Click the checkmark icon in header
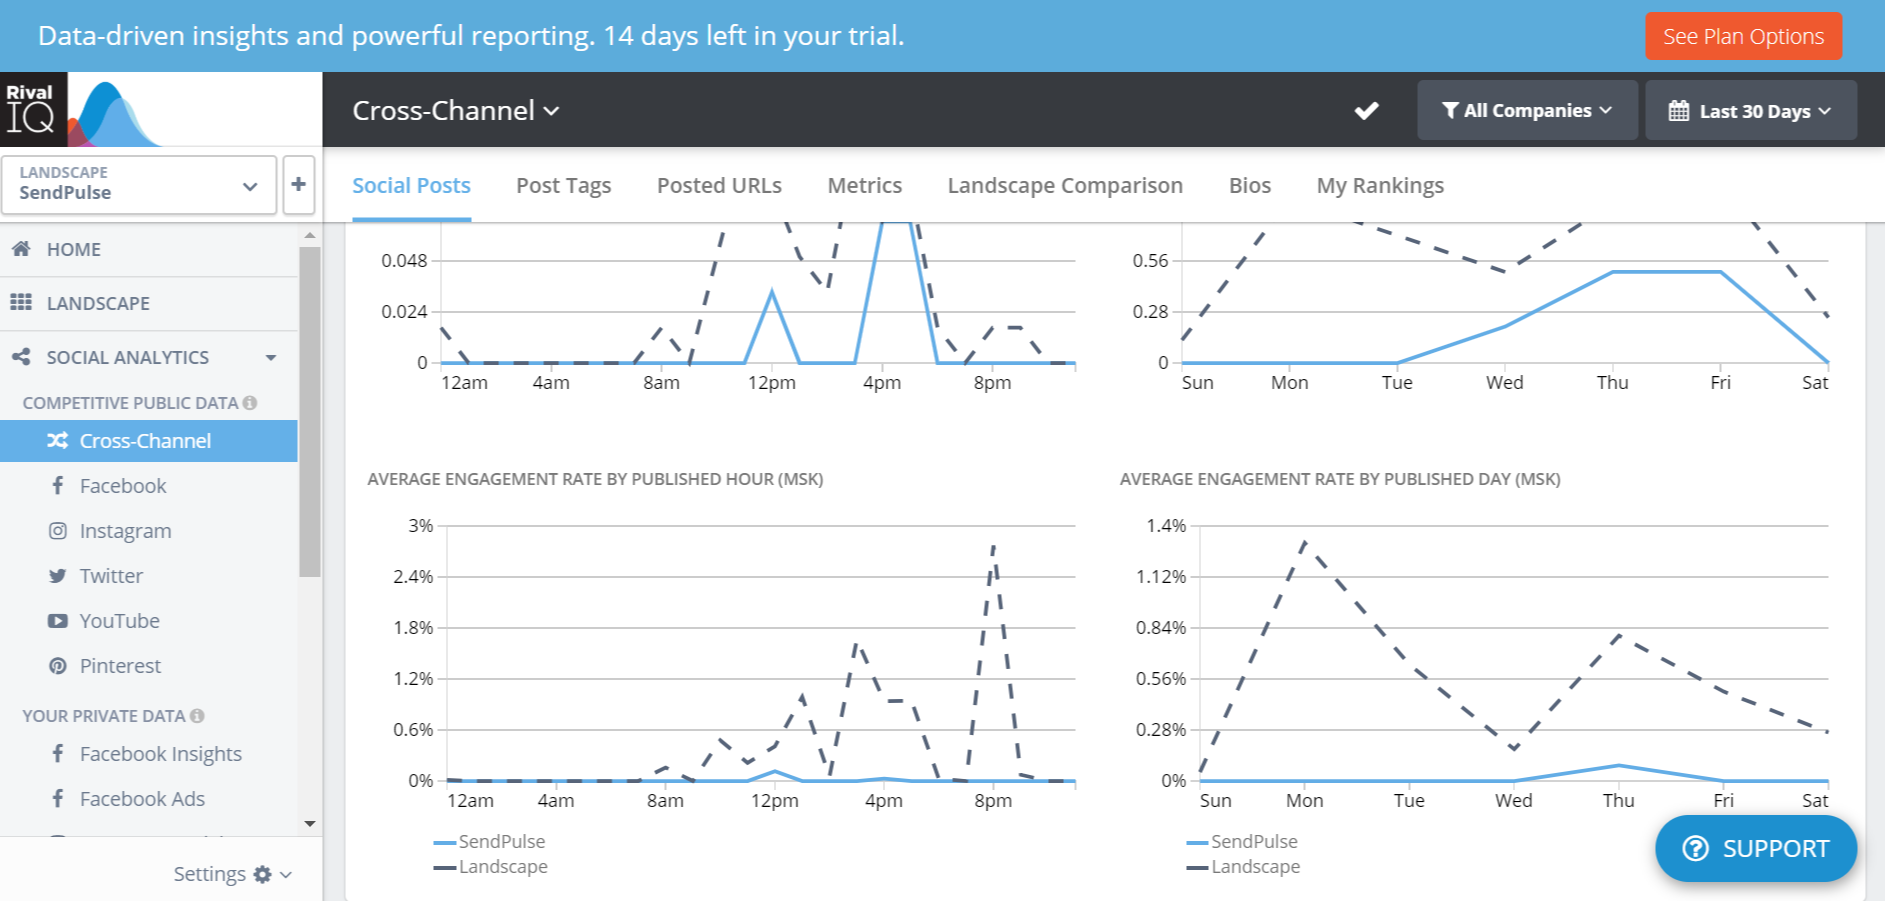This screenshot has height=901, width=1885. 1367,111
